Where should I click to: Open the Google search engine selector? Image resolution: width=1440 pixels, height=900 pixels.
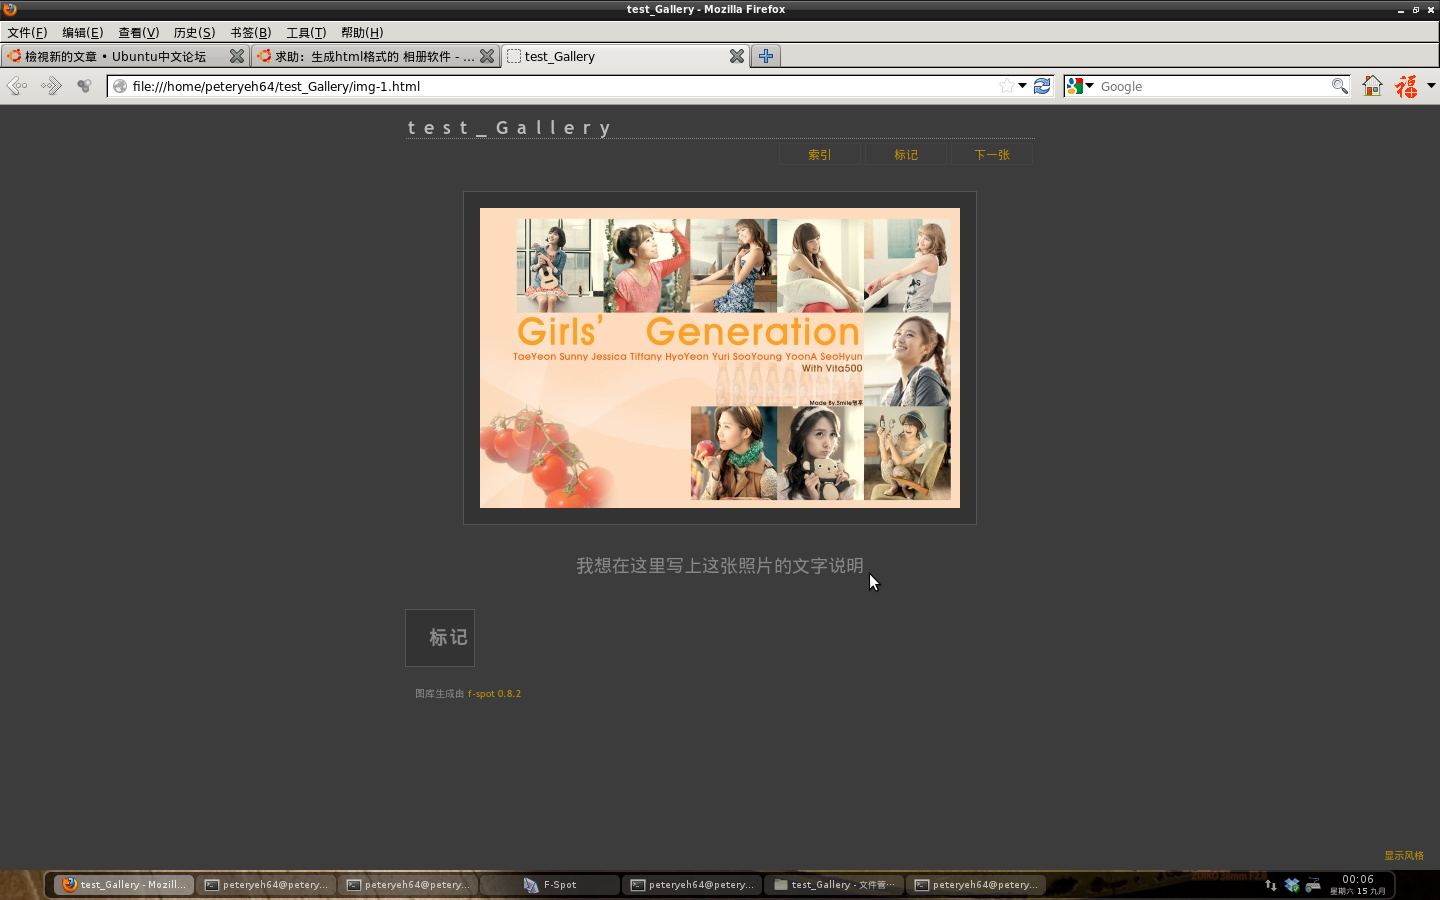pos(1080,86)
